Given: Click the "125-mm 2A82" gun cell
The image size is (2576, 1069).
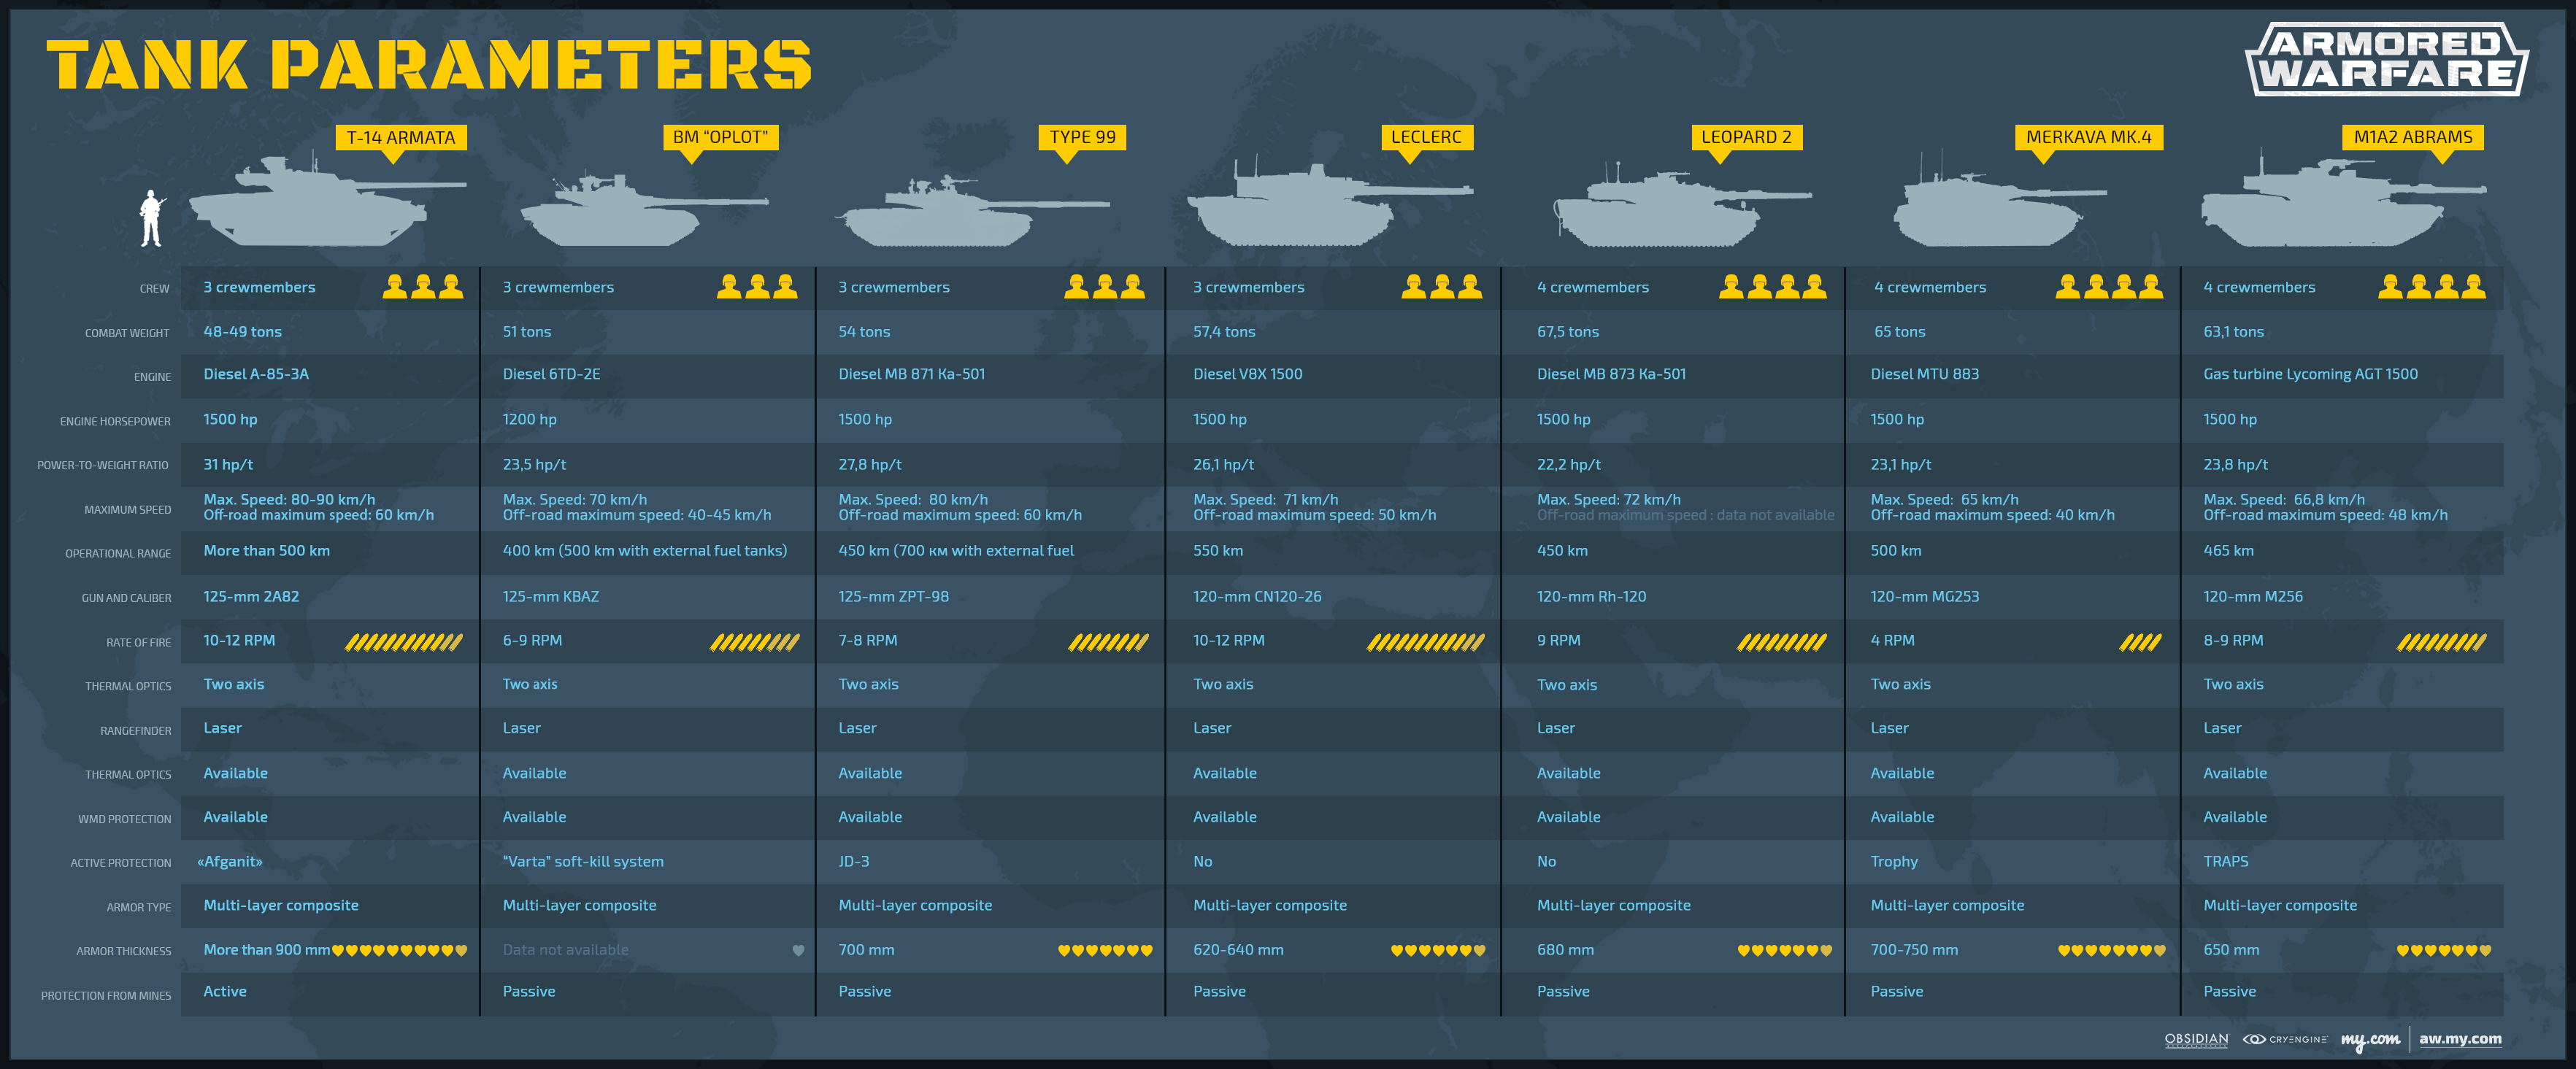Looking at the screenshot, I should (x=251, y=597).
